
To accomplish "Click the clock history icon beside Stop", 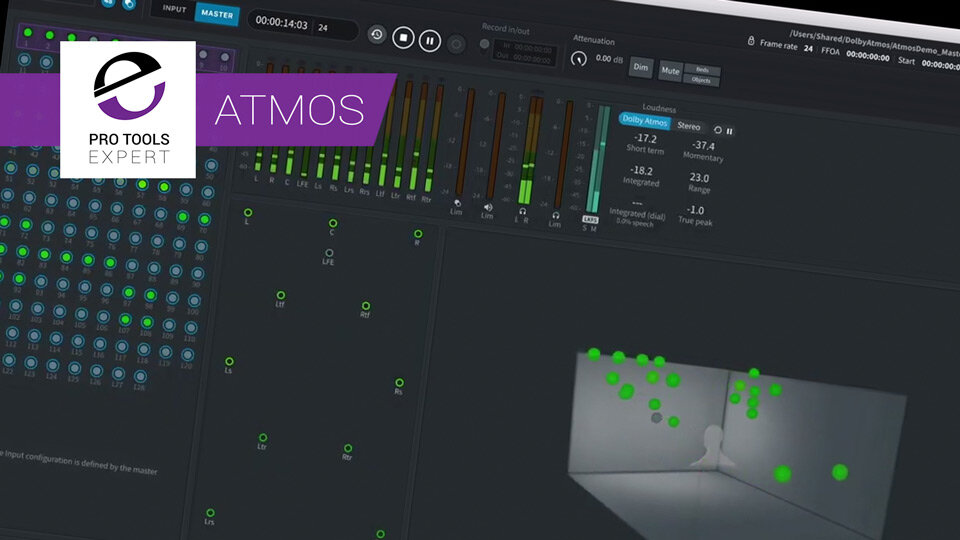I will click(x=377, y=34).
